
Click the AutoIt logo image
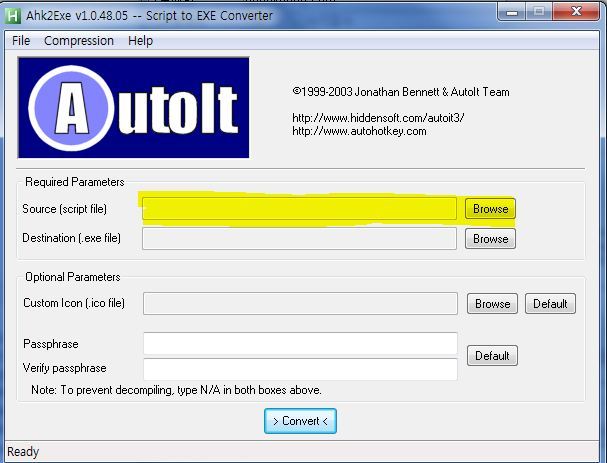tap(134, 108)
